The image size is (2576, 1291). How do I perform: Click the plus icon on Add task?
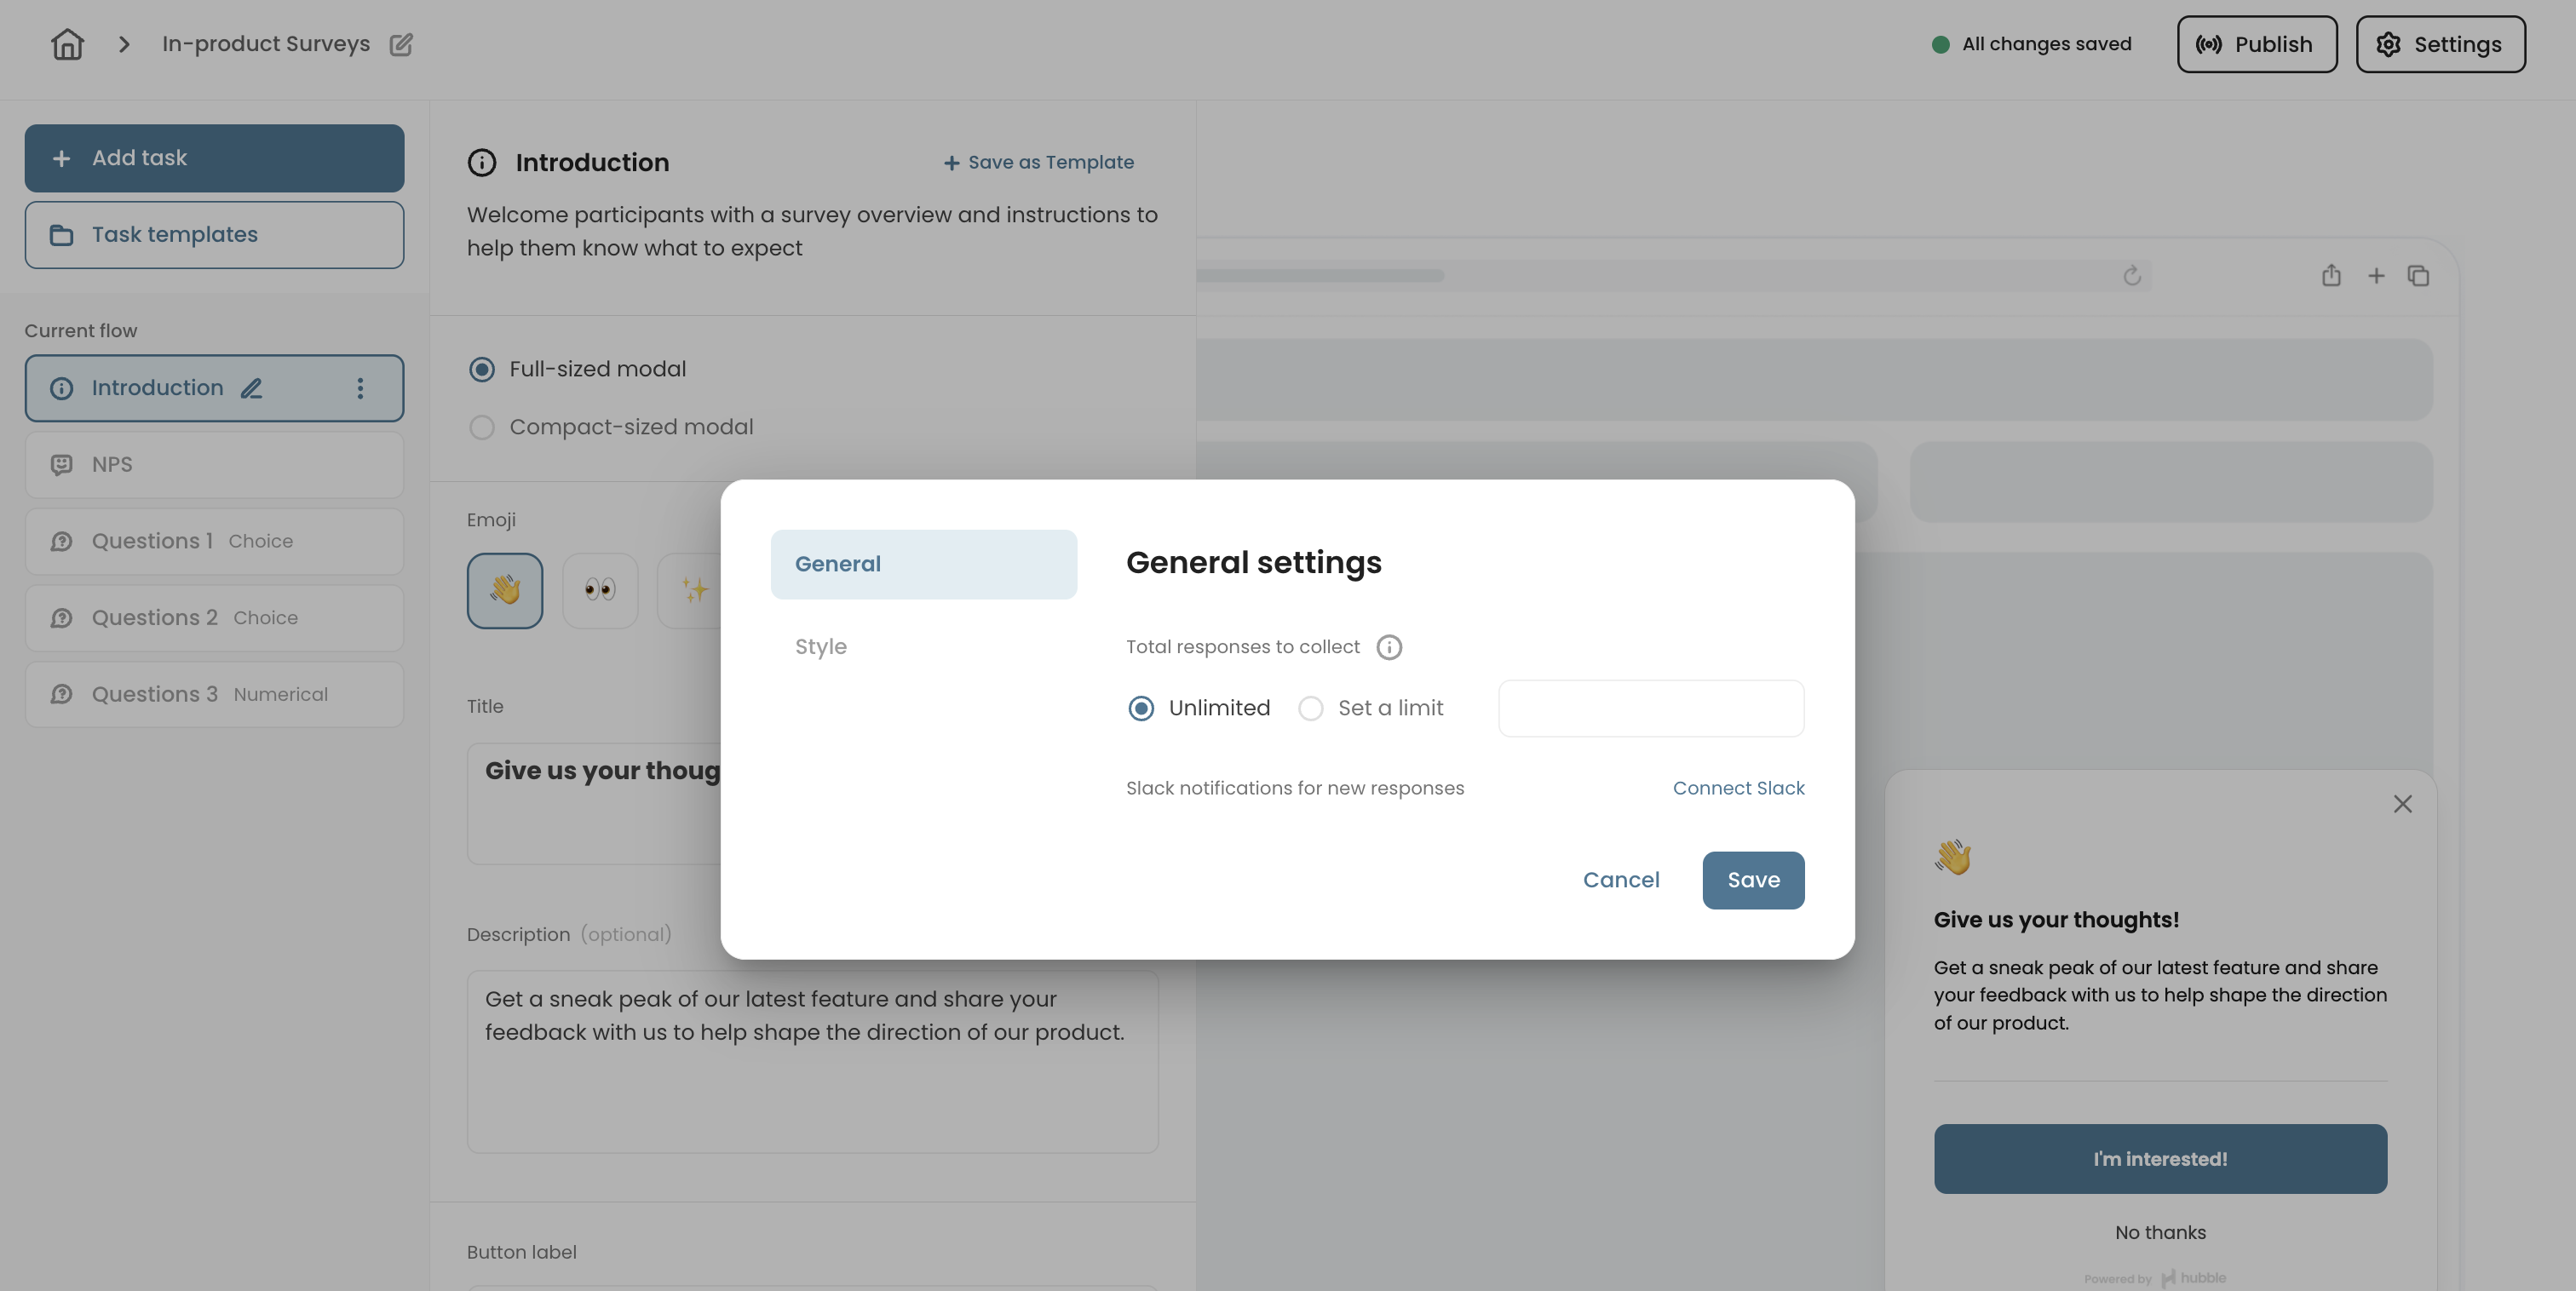pyautogui.click(x=61, y=158)
